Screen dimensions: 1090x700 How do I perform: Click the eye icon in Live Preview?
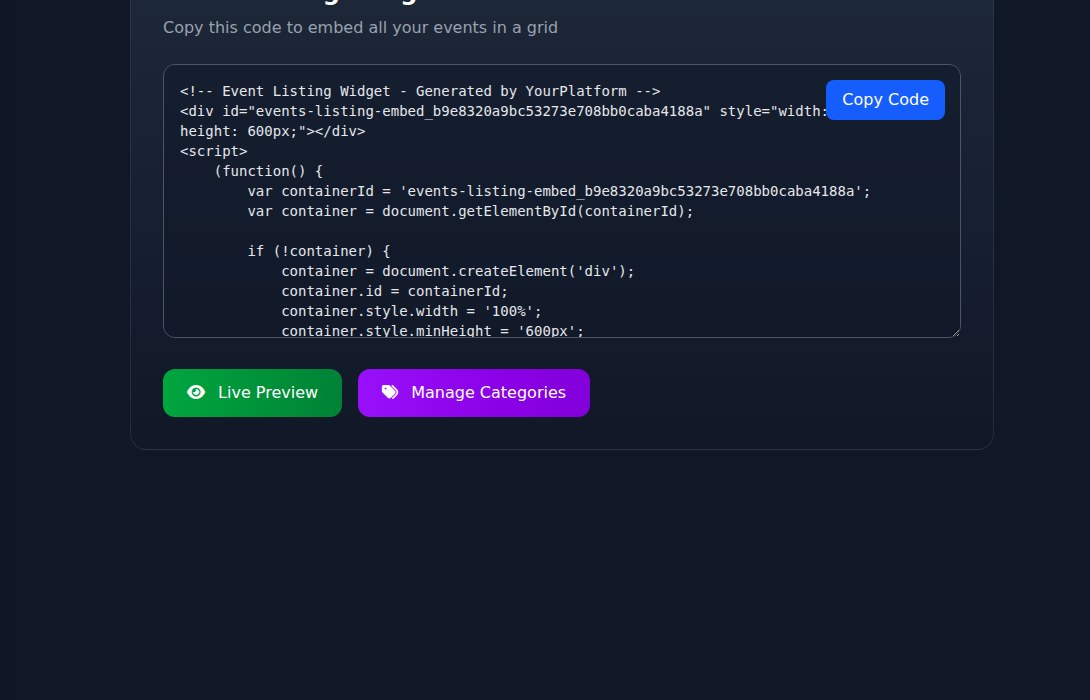click(x=196, y=393)
